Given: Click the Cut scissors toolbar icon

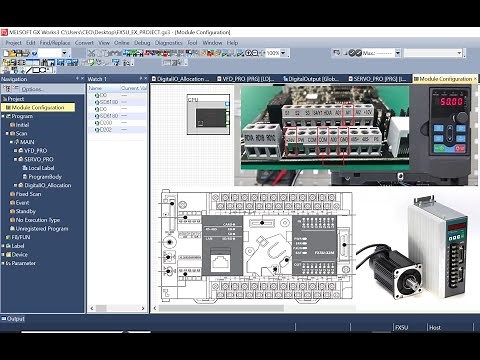Looking at the screenshot, I should point(91,53).
